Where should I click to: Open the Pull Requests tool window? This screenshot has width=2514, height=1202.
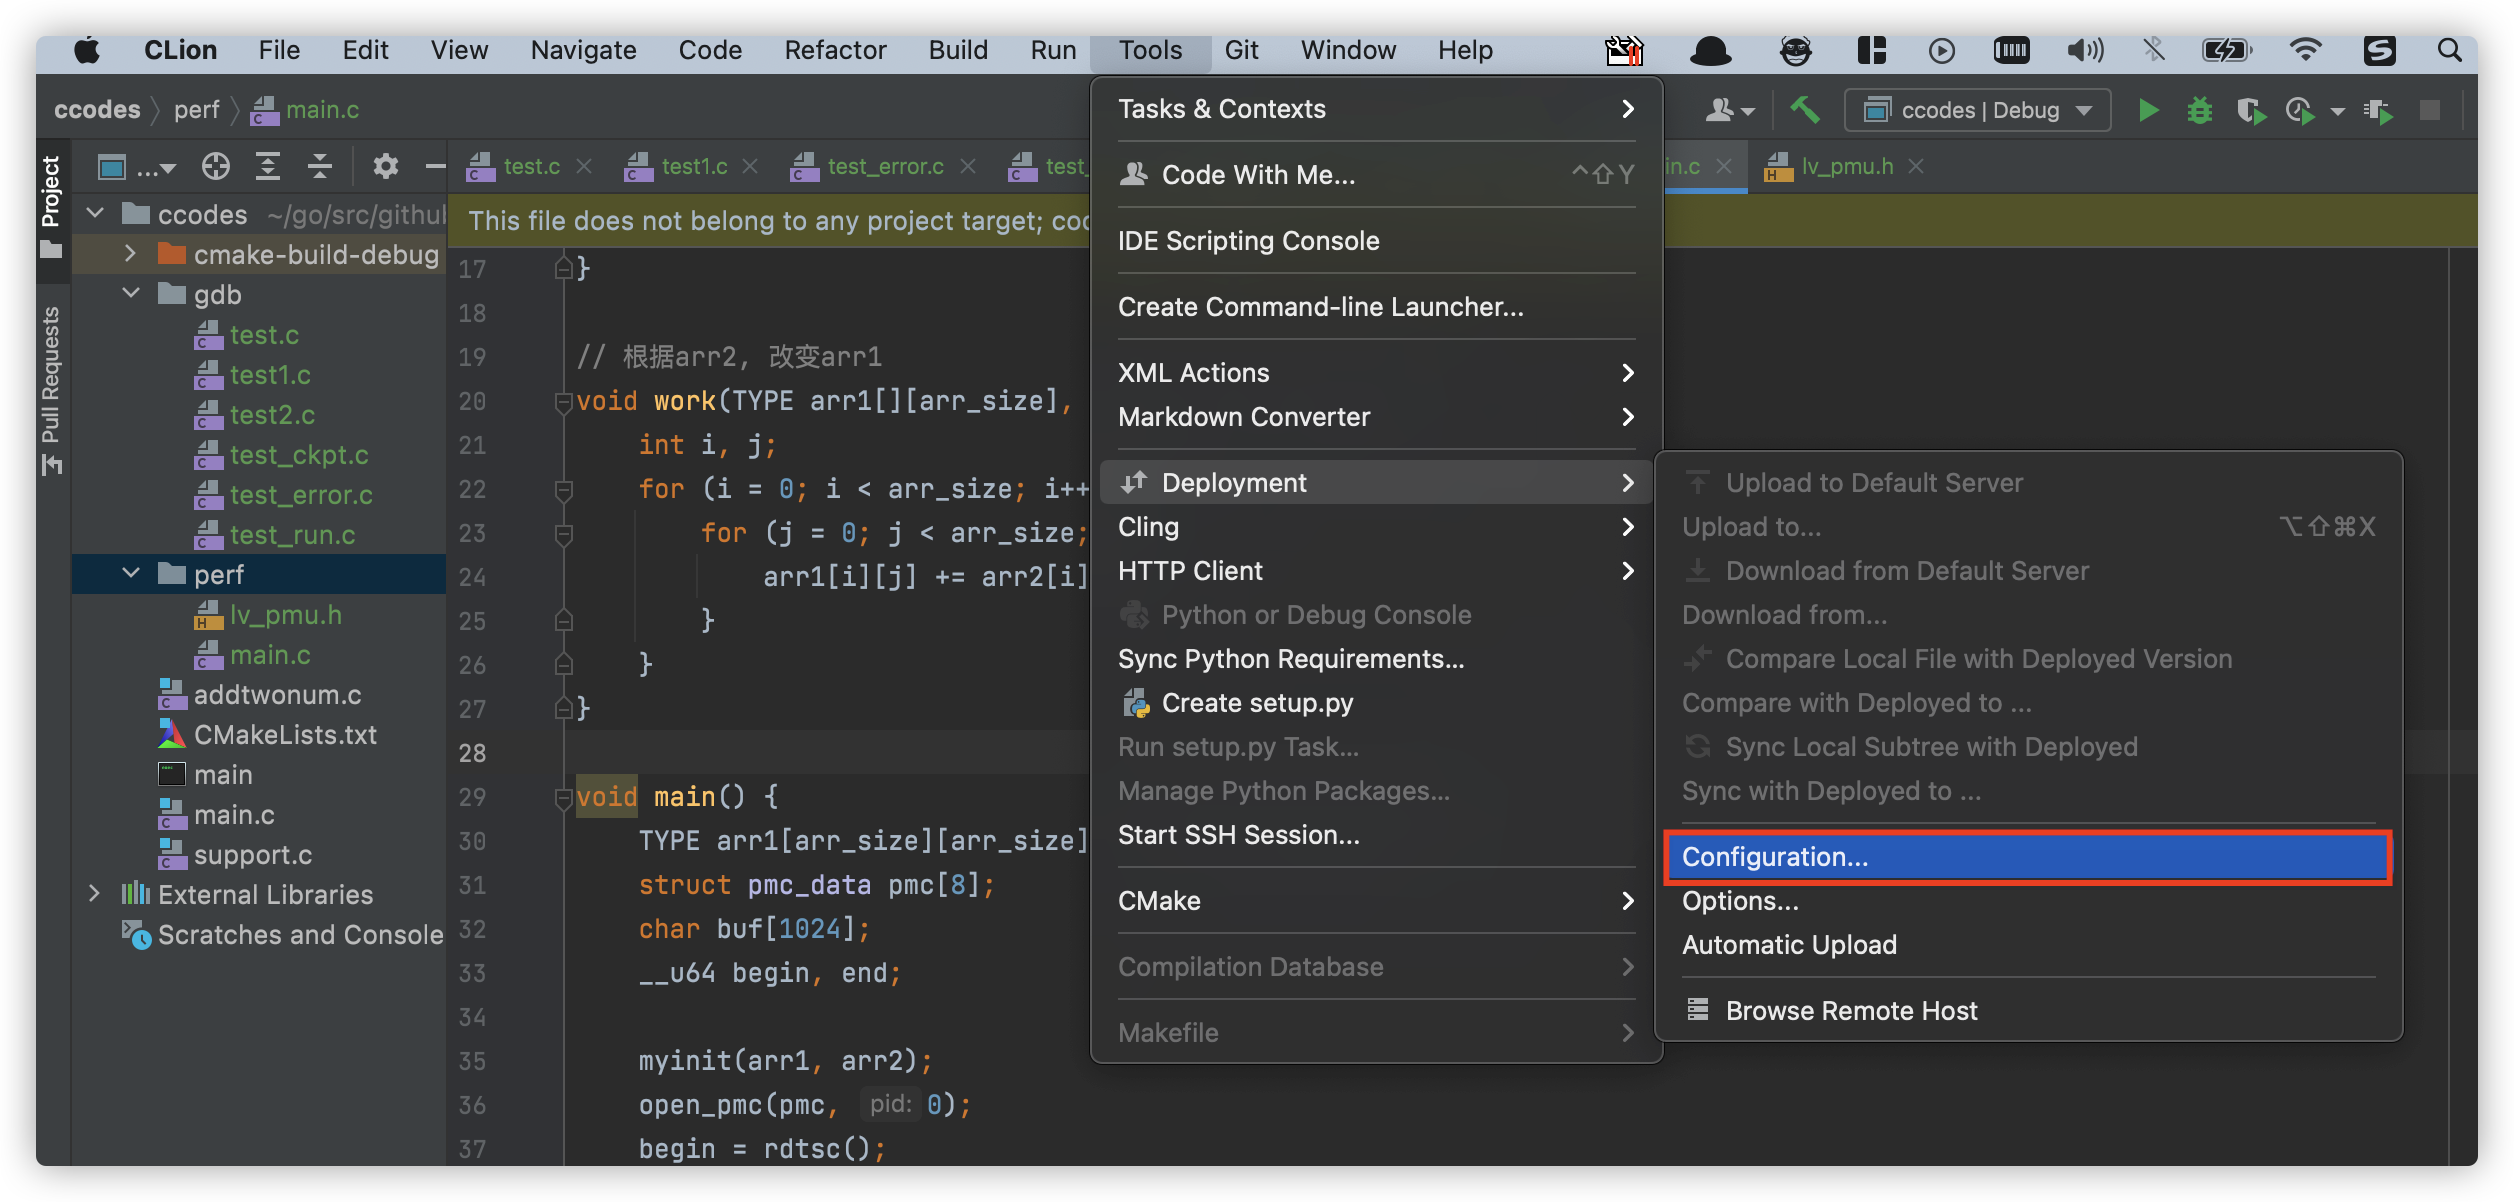pos(51,390)
